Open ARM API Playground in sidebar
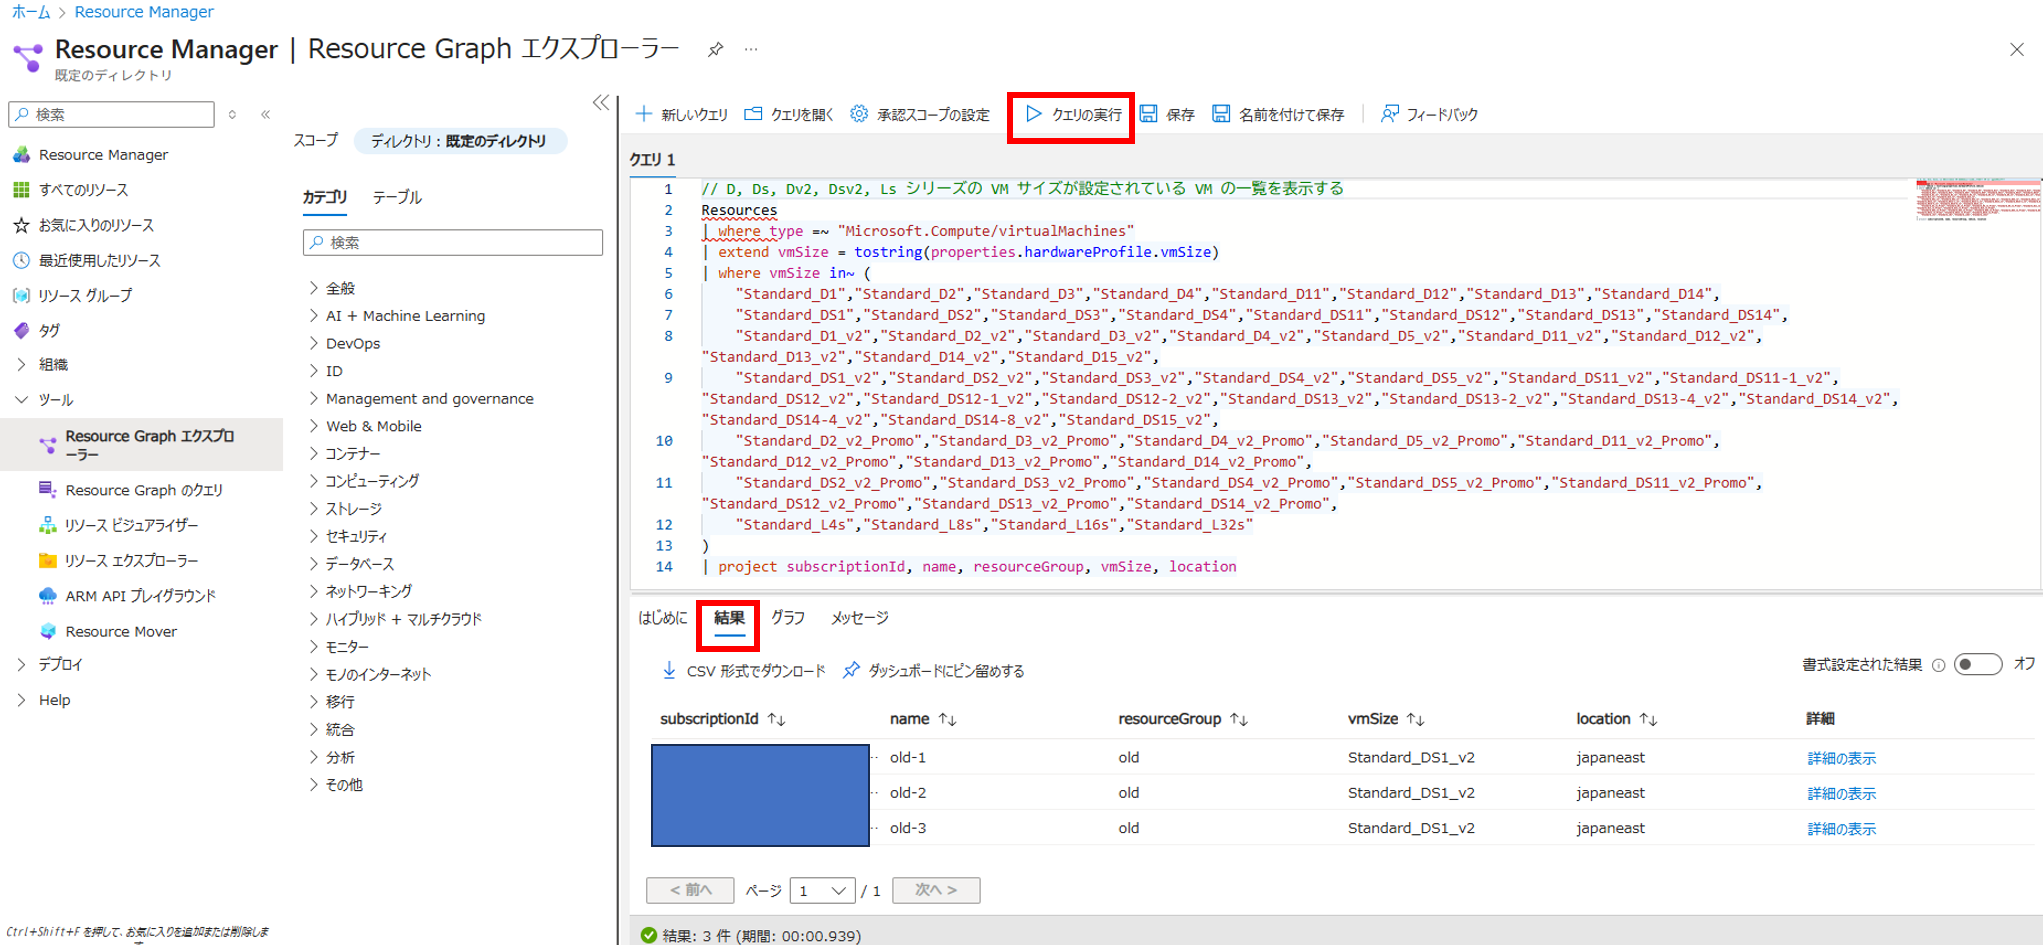Image resolution: width=2043 pixels, height=945 pixels. click(140, 596)
